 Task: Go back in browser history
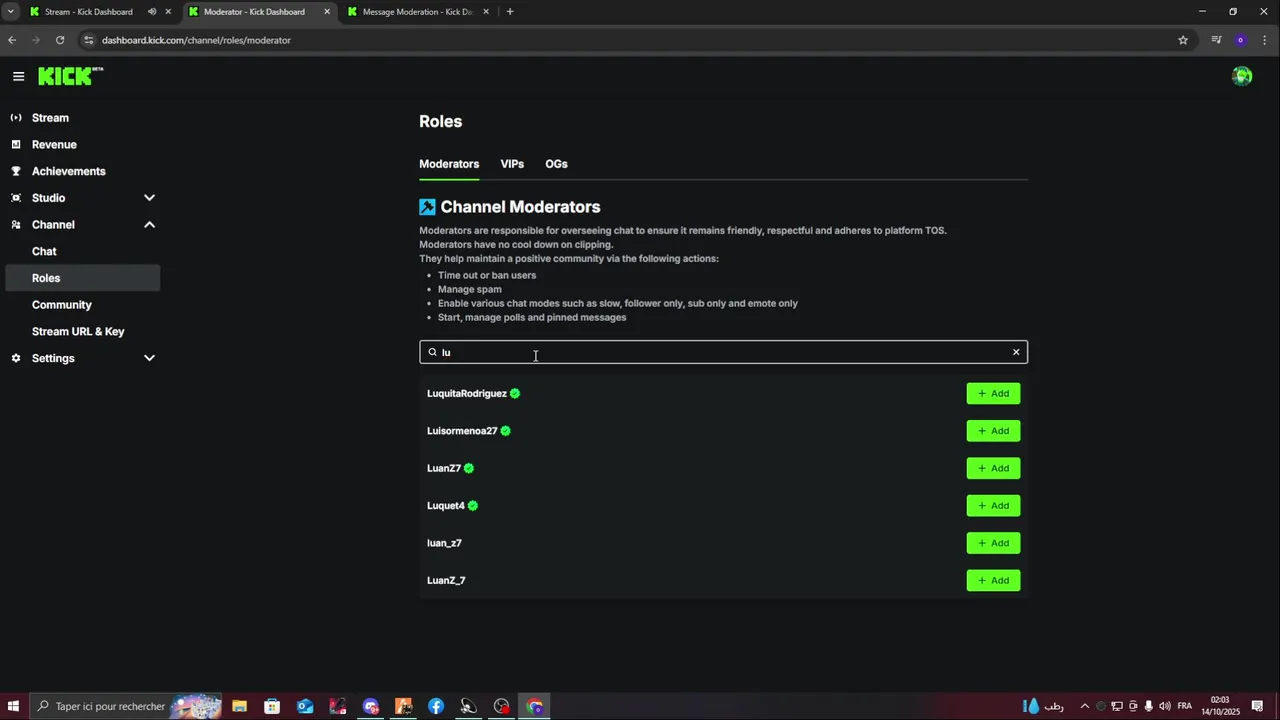(x=12, y=40)
